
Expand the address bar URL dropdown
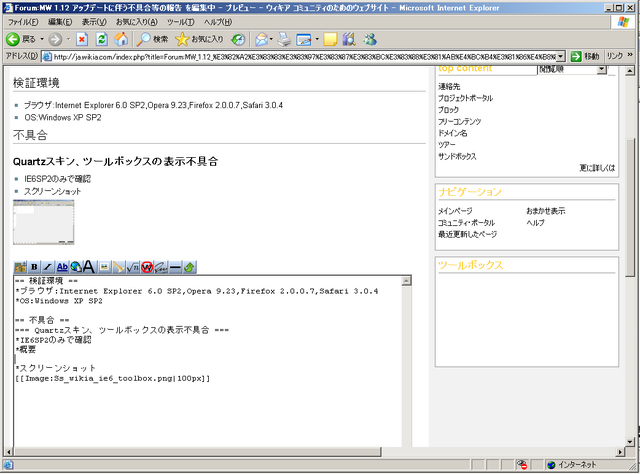[x=561, y=56]
